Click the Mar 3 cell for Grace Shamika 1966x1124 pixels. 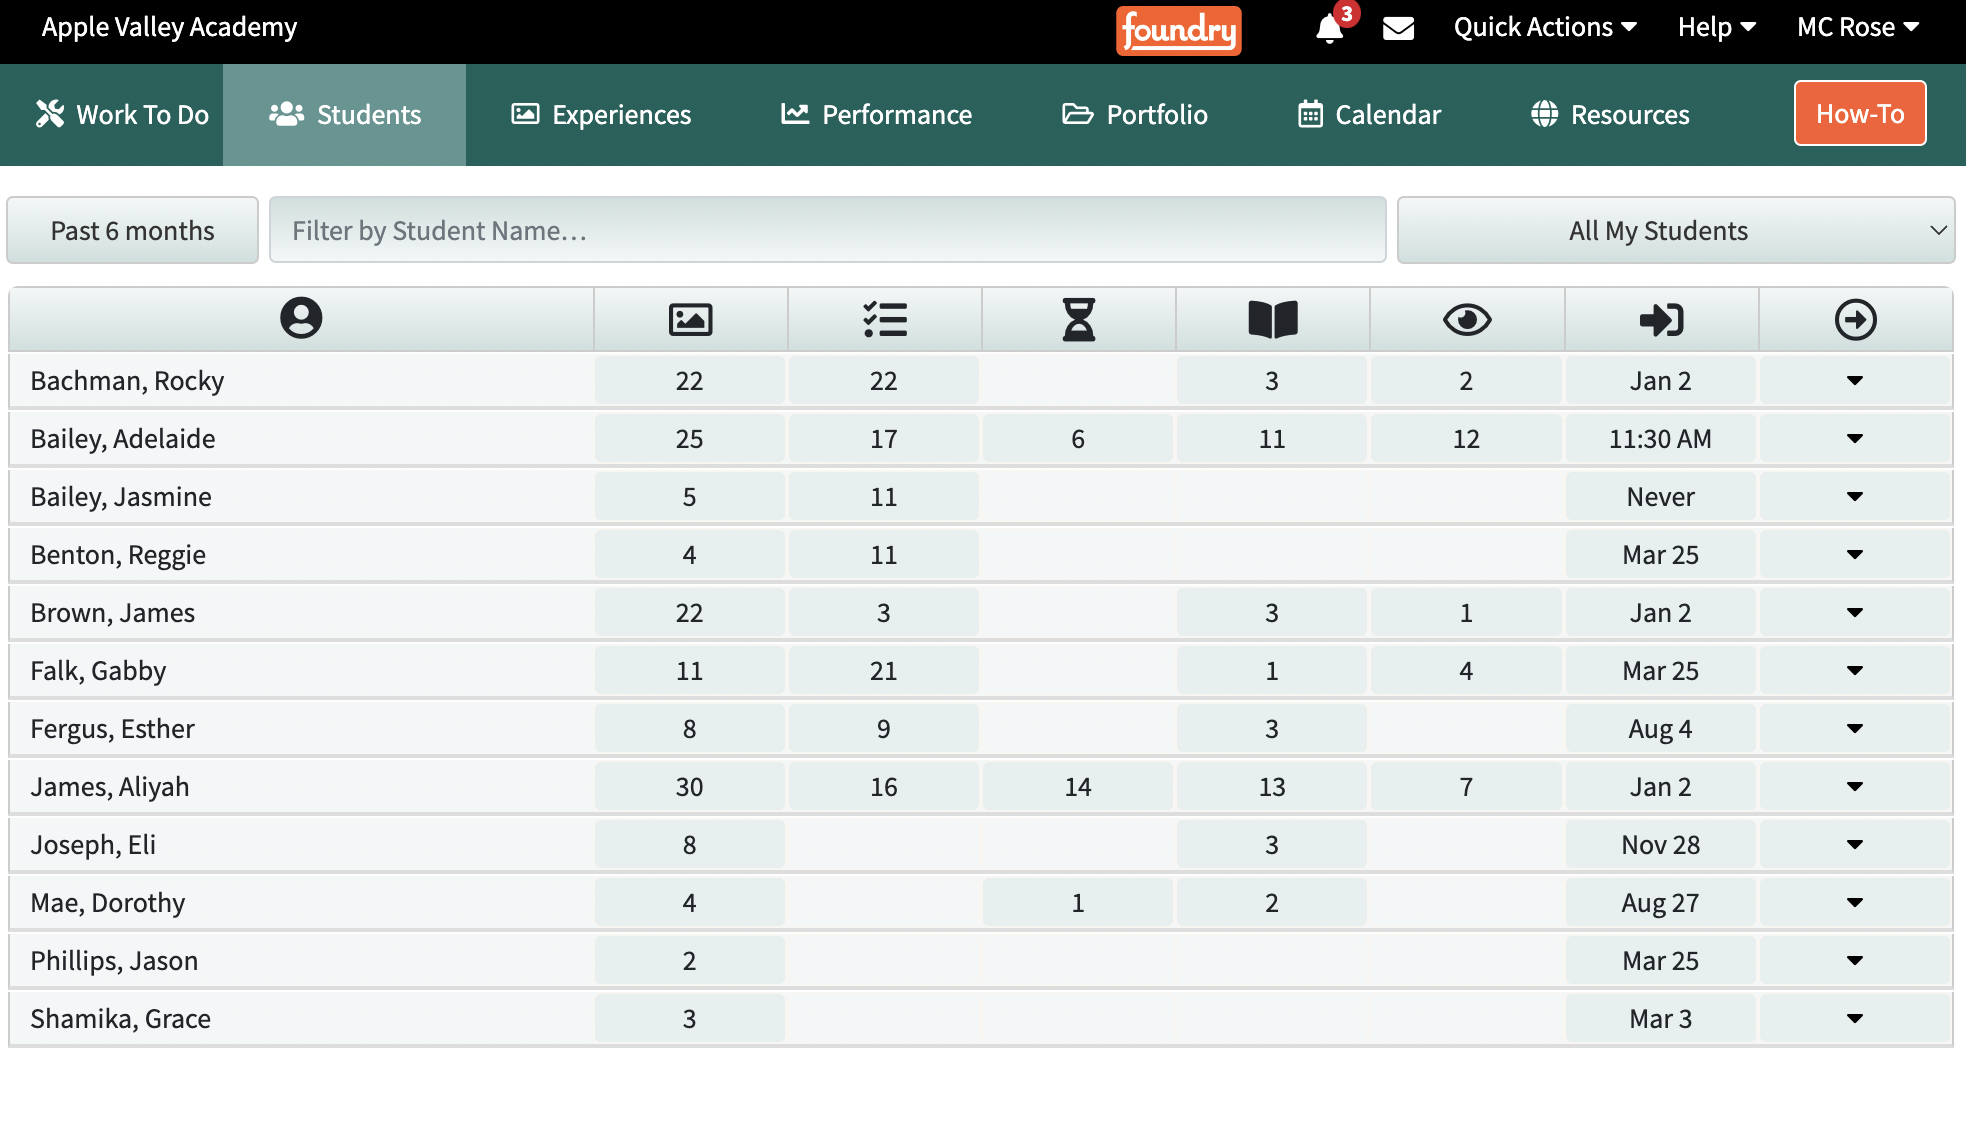[1660, 1019]
